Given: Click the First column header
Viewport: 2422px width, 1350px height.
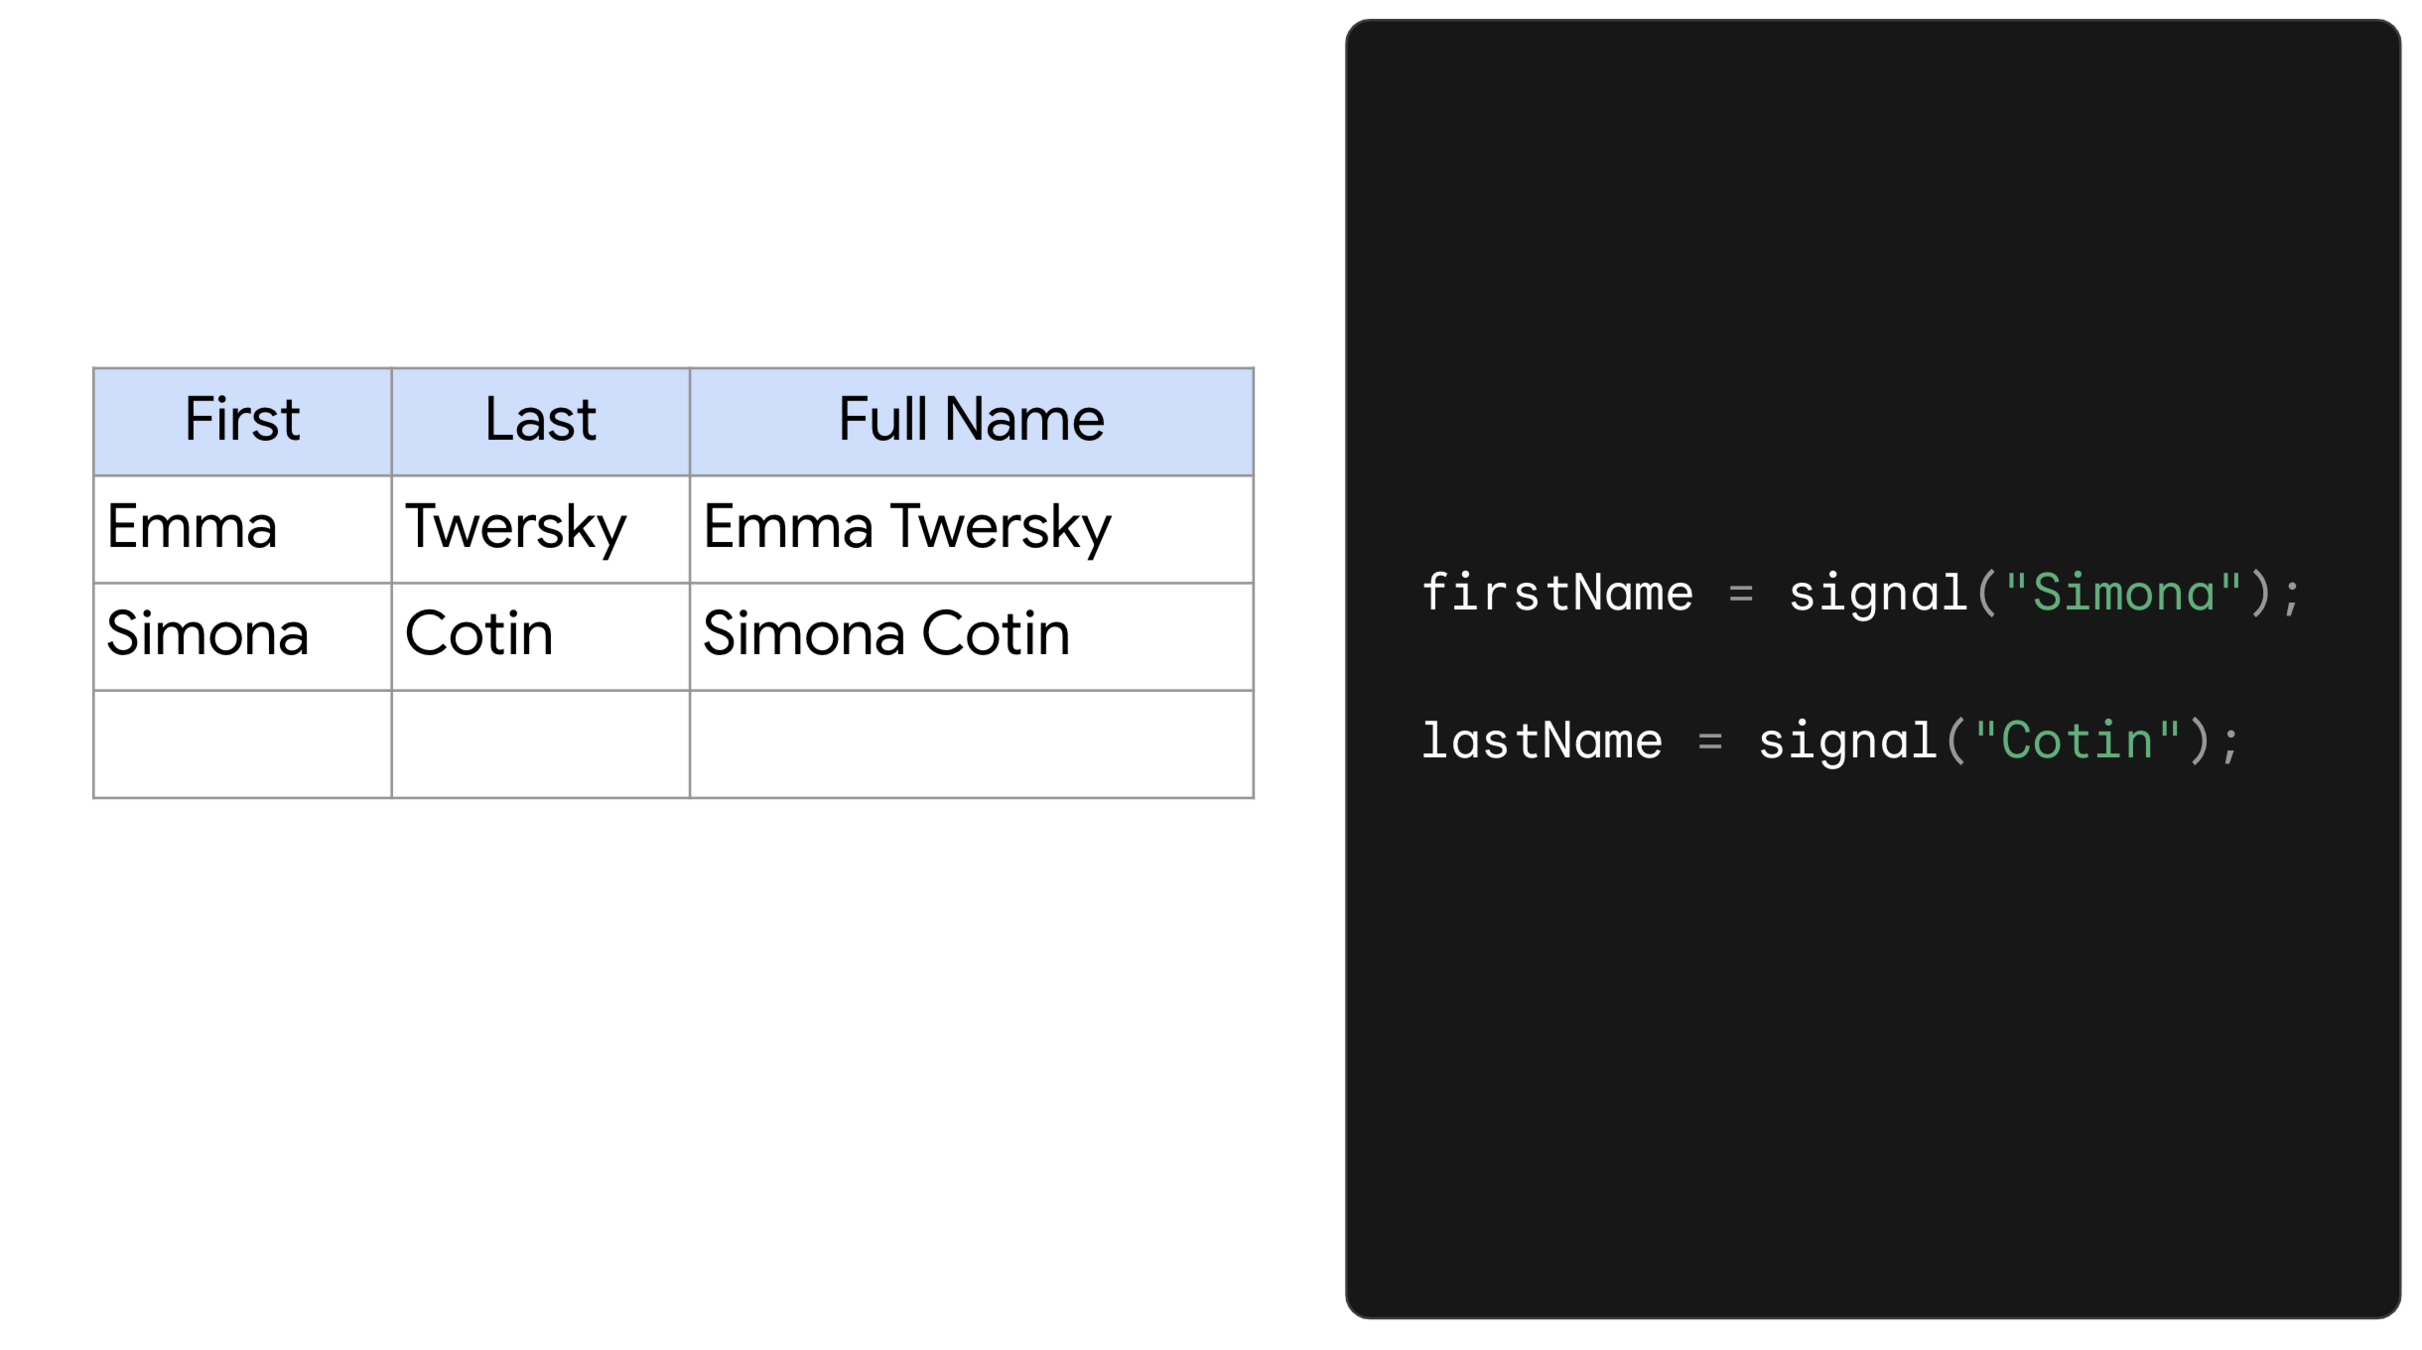Looking at the screenshot, I should coord(242,420).
